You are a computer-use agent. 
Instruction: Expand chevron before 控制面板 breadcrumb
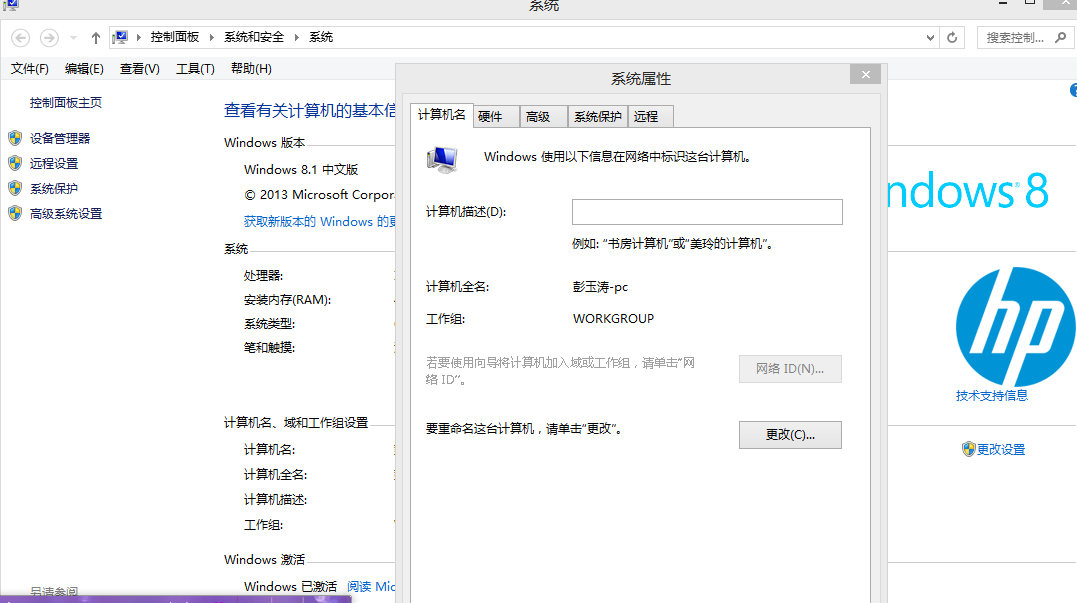[139, 37]
